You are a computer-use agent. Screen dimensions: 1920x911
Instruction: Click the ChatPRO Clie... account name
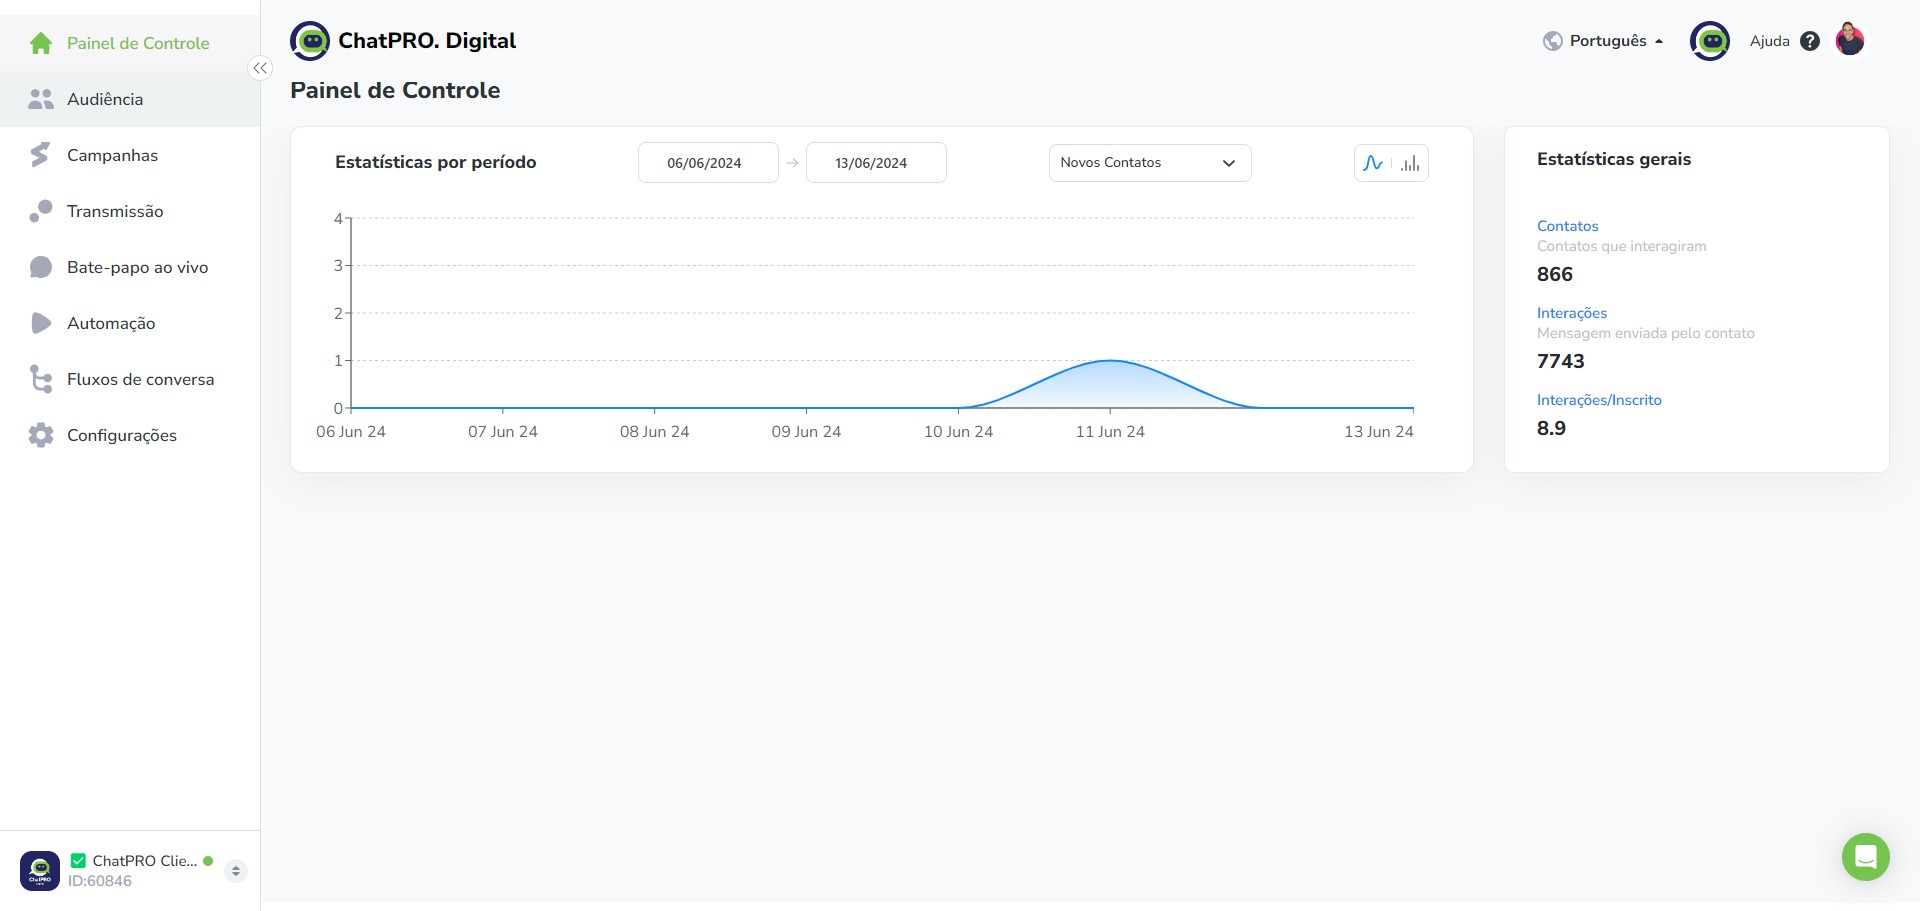(145, 861)
